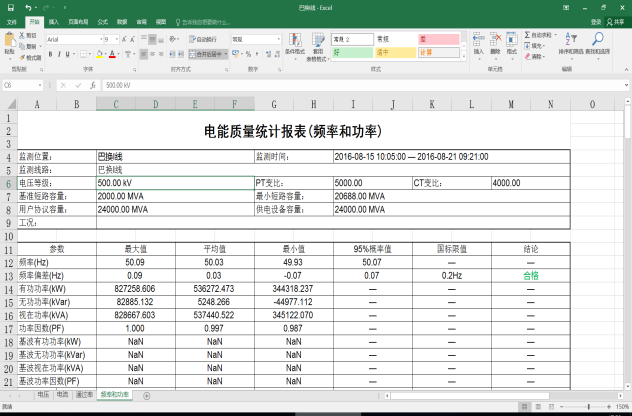632x416 pixels.
Task: Click the Save icon in the title bar
Action: pyautogui.click(x=10, y=8)
